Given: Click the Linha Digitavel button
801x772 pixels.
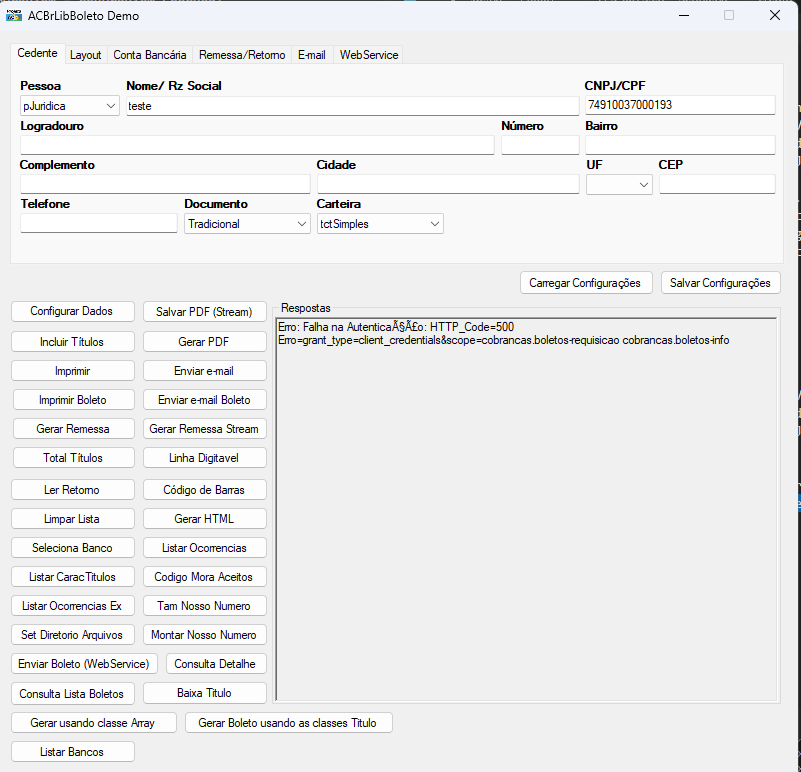Looking at the screenshot, I should point(204,458).
